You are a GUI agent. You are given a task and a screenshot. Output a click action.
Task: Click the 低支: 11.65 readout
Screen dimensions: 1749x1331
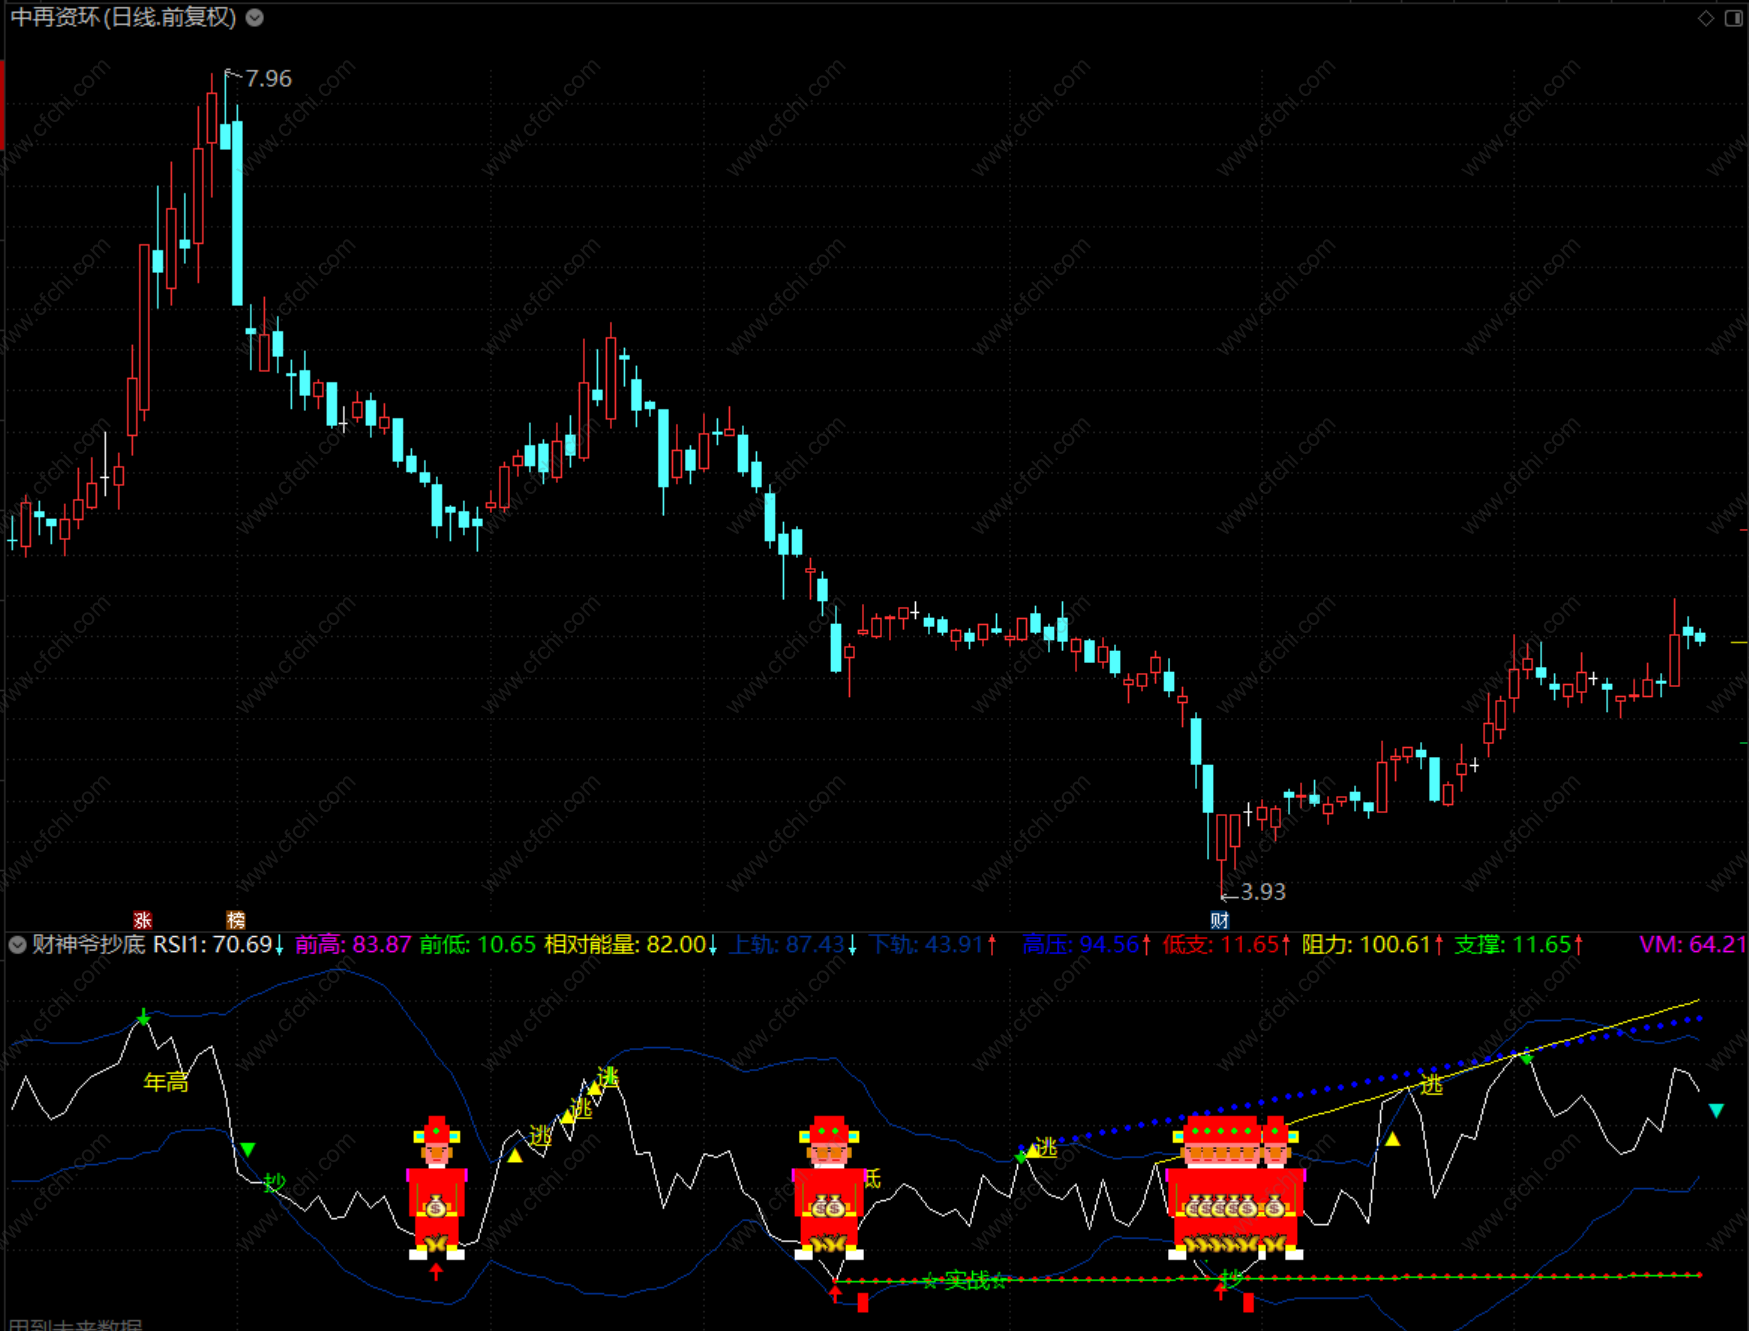tap(1221, 944)
